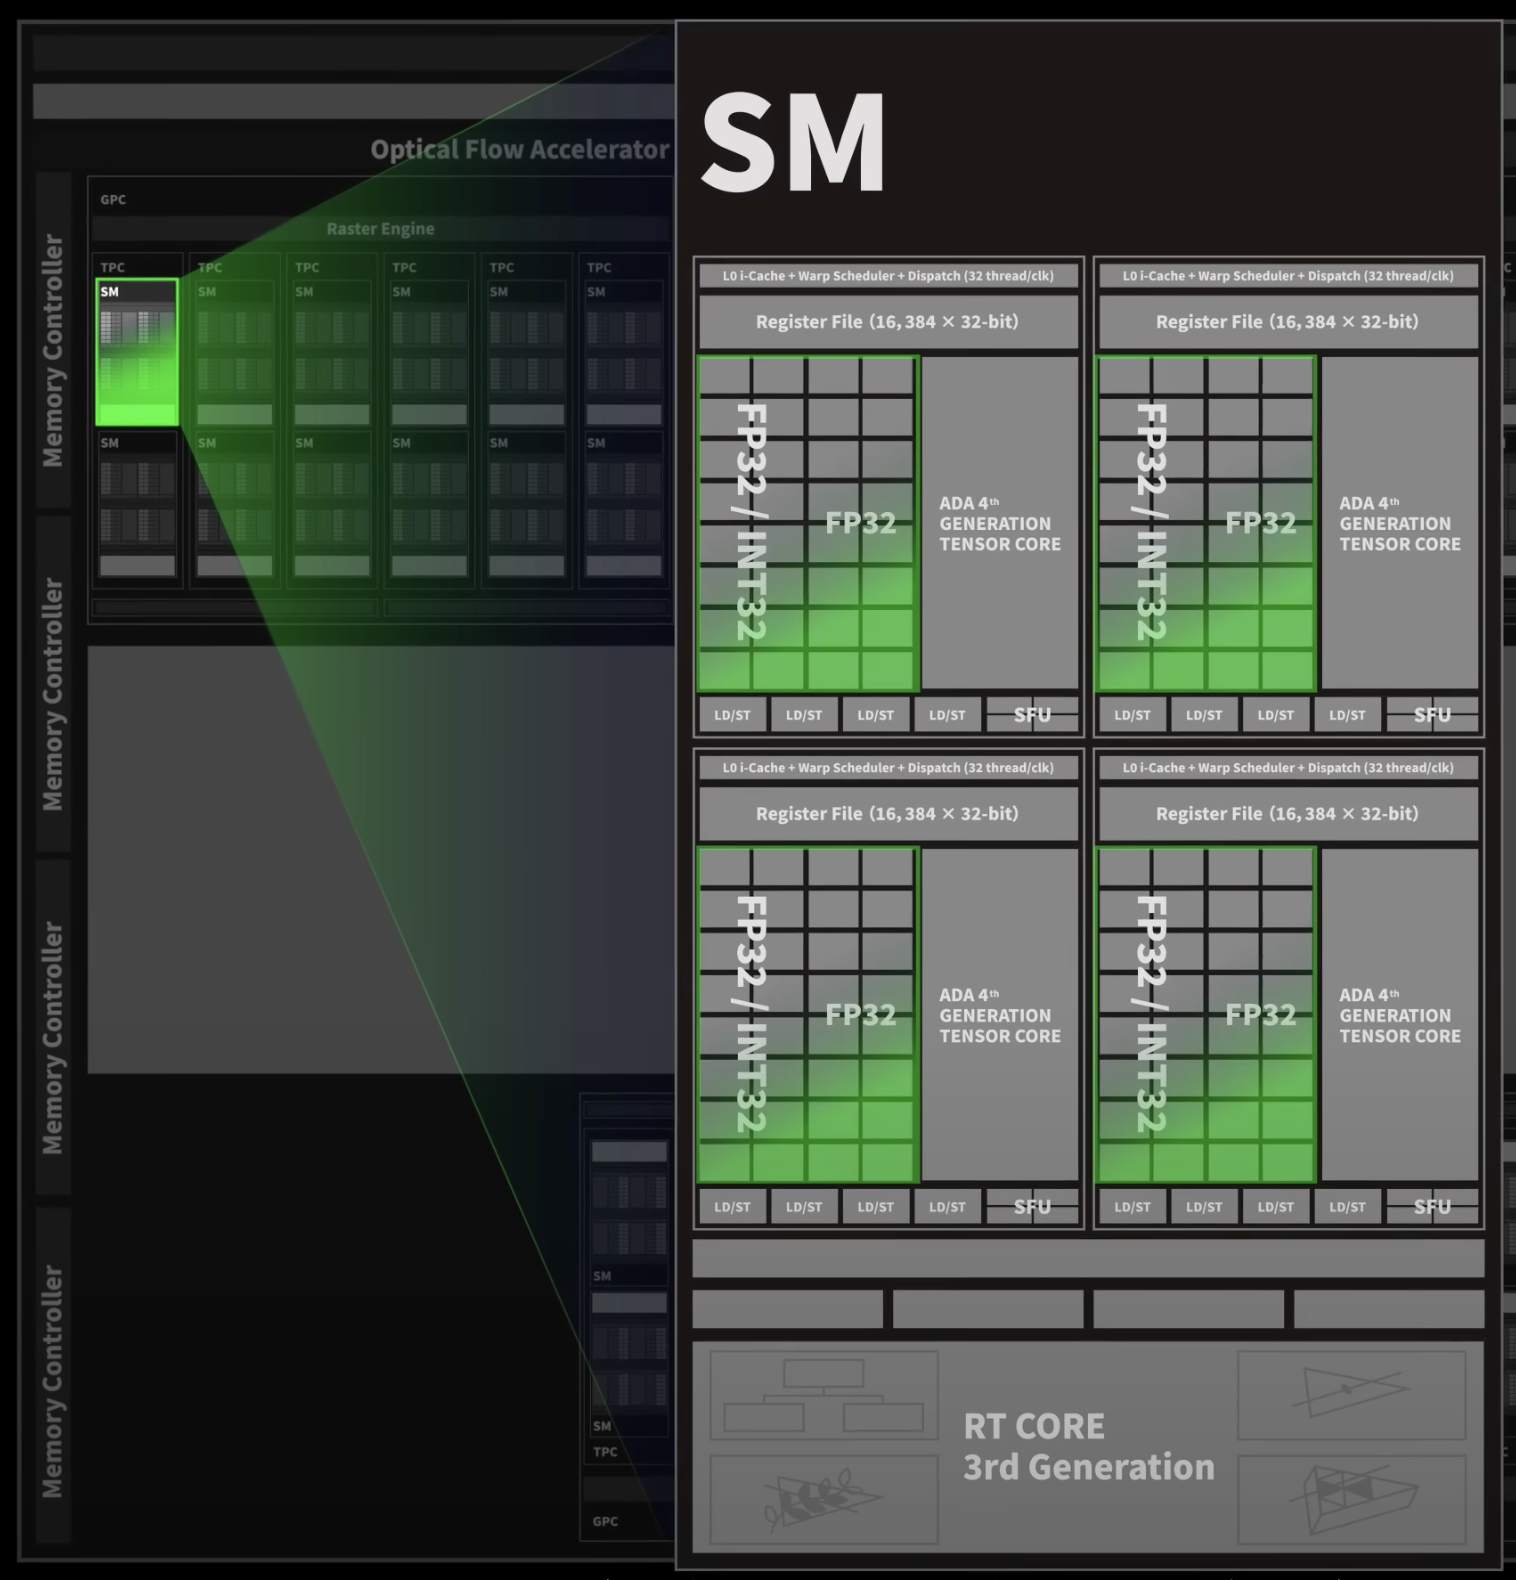Image resolution: width=1516 pixels, height=1580 pixels.
Task: Click the ray-triangle intersection icon in RT Core
Action: pyautogui.click(x=1351, y=1394)
